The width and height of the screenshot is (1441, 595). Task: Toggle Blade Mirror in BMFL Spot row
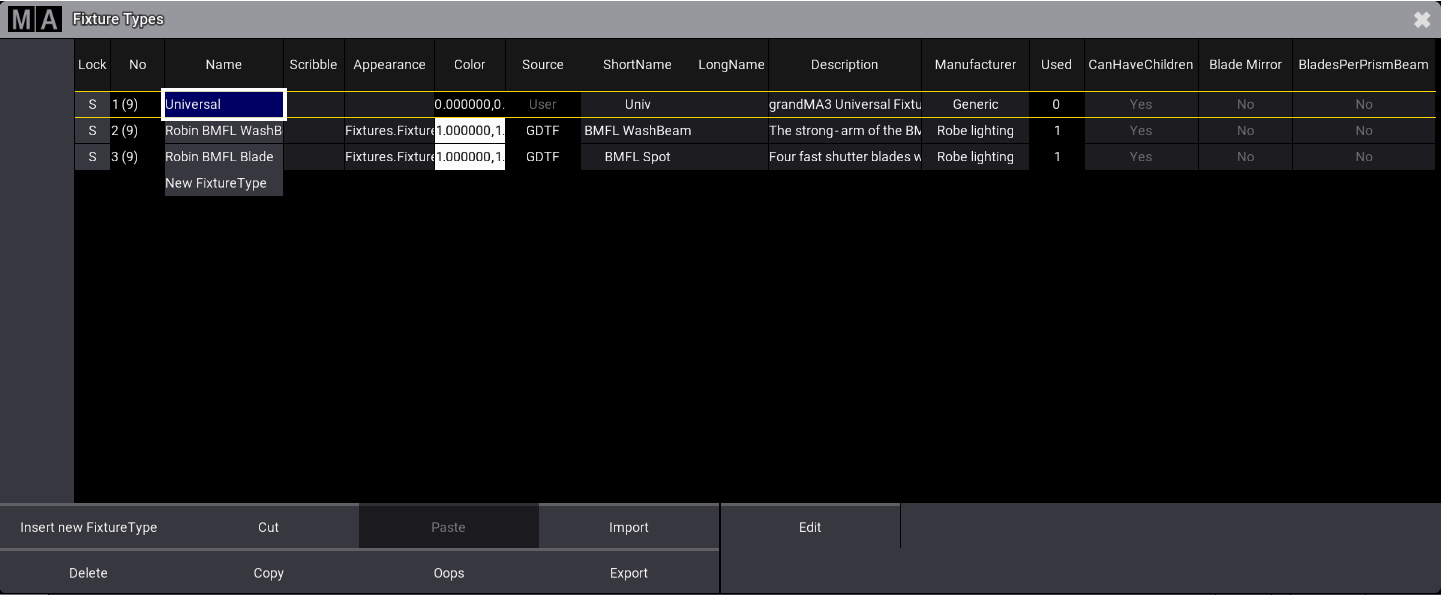[x=1245, y=157]
